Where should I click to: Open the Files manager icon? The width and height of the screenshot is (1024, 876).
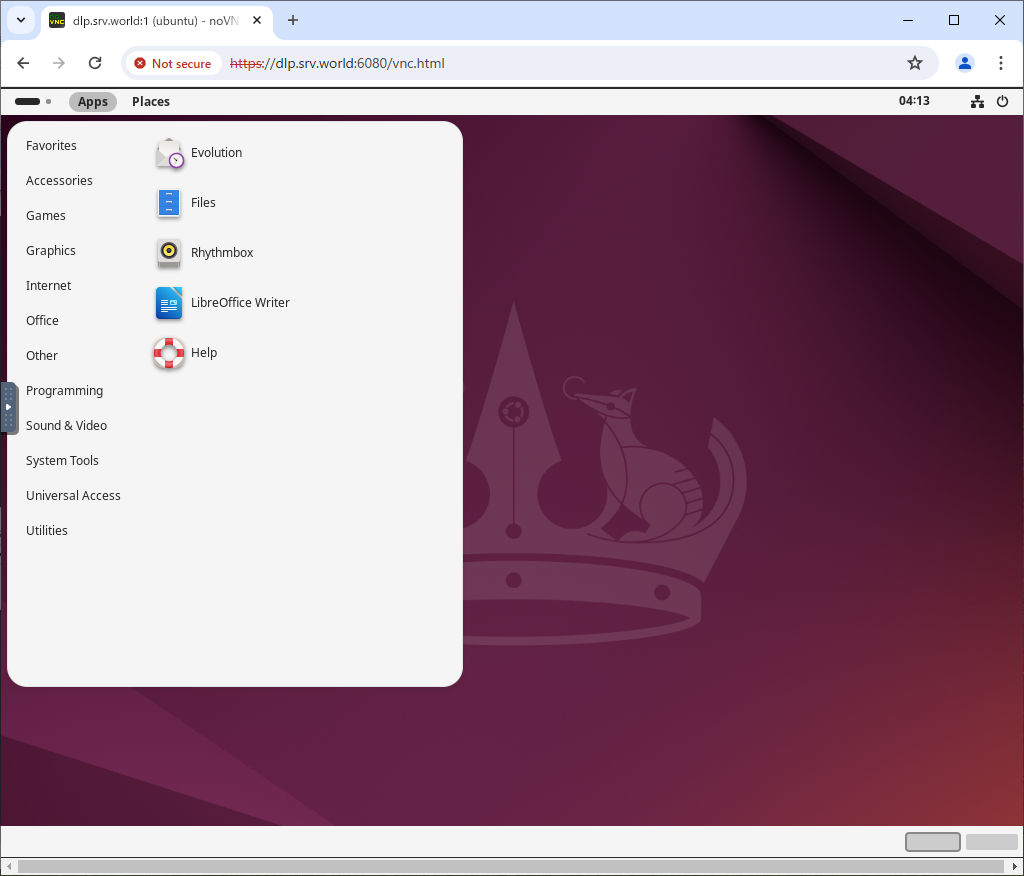169,203
